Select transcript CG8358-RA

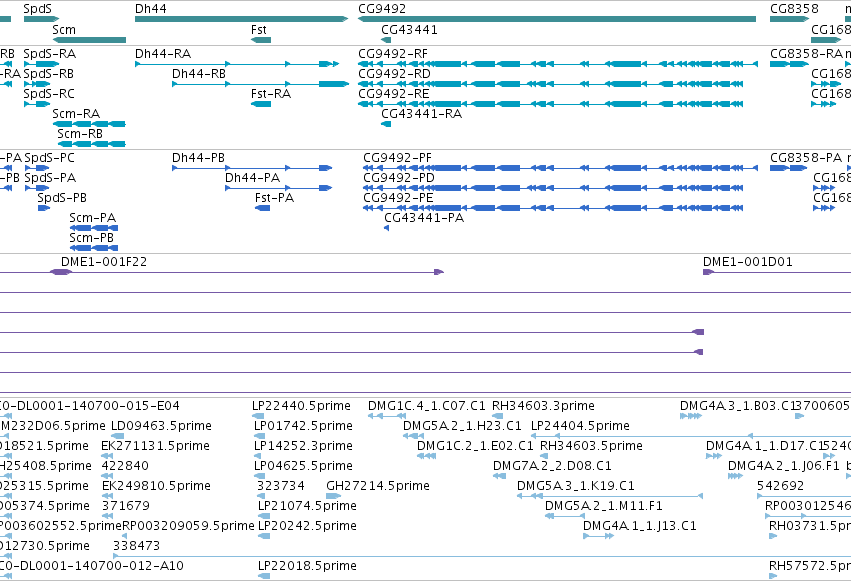tap(790, 64)
